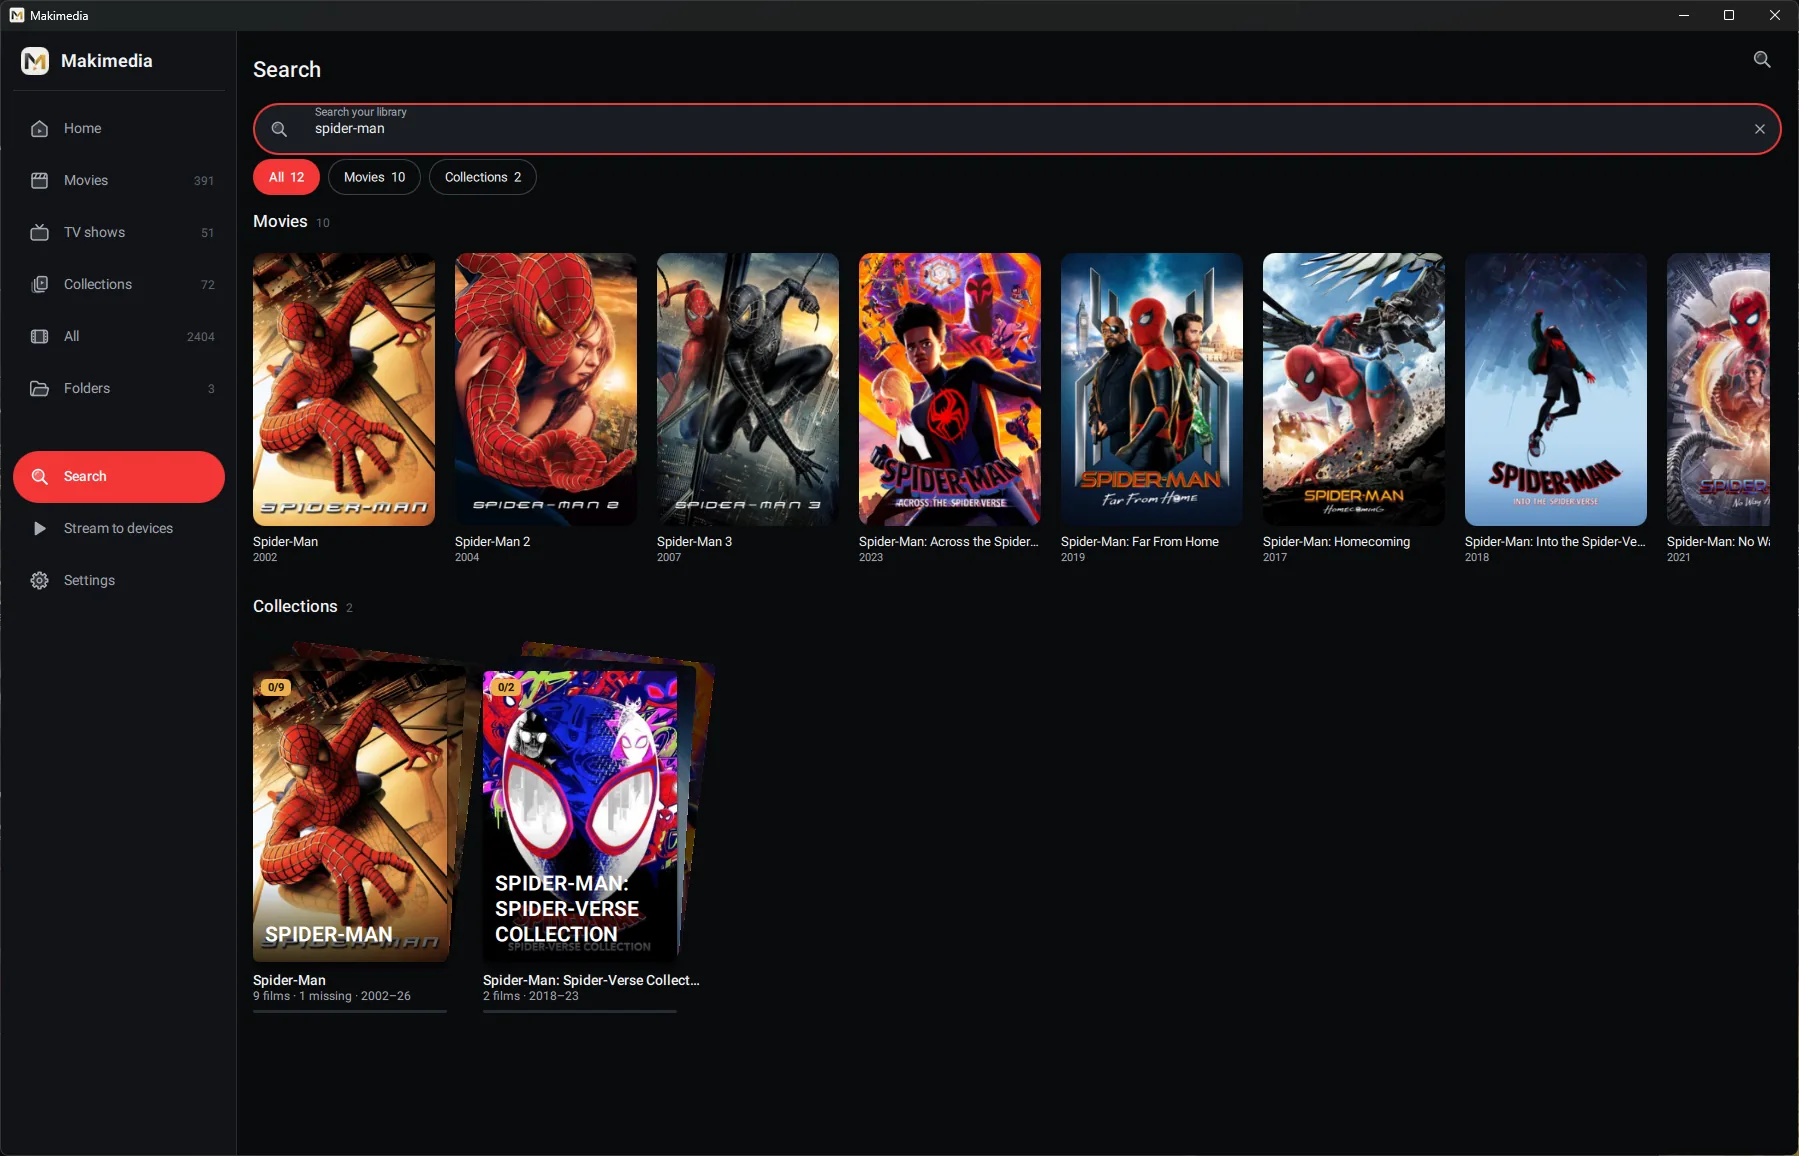The image size is (1799, 1156).
Task: Open Spider-Man 3 poster thumbnail
Action: 748,389
